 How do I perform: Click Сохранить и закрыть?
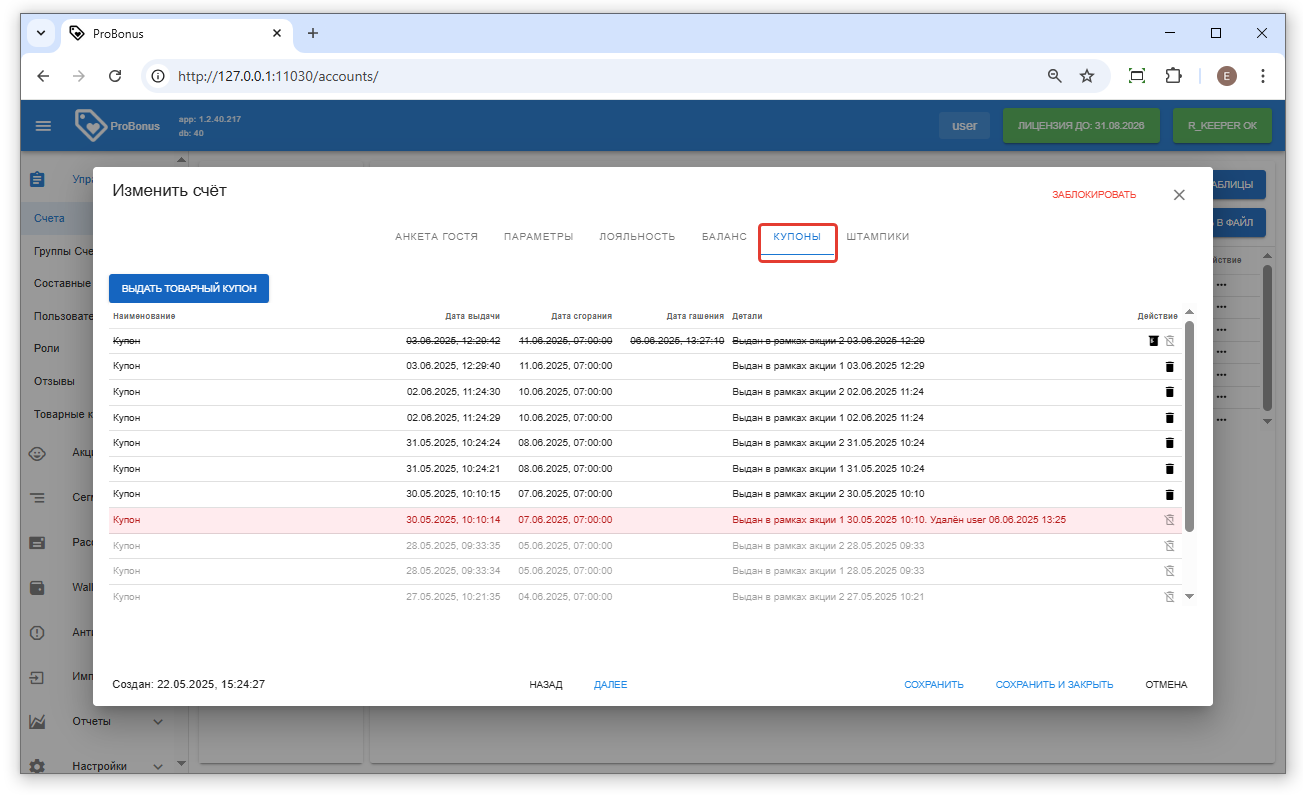(1054, 685)
